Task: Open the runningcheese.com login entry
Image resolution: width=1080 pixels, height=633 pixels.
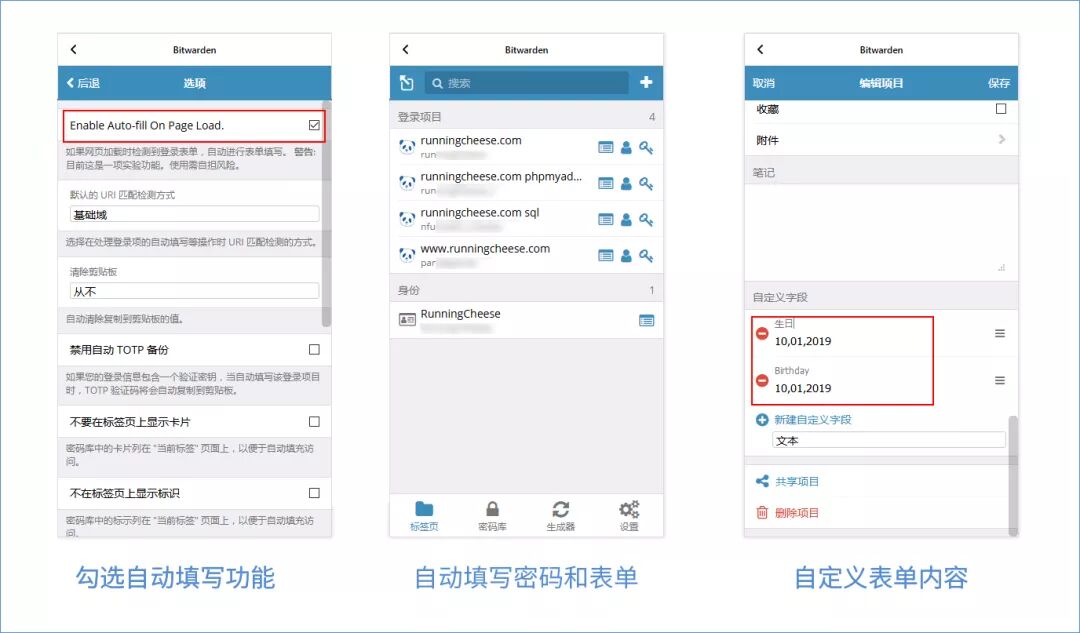Action: tap(495, 147)
